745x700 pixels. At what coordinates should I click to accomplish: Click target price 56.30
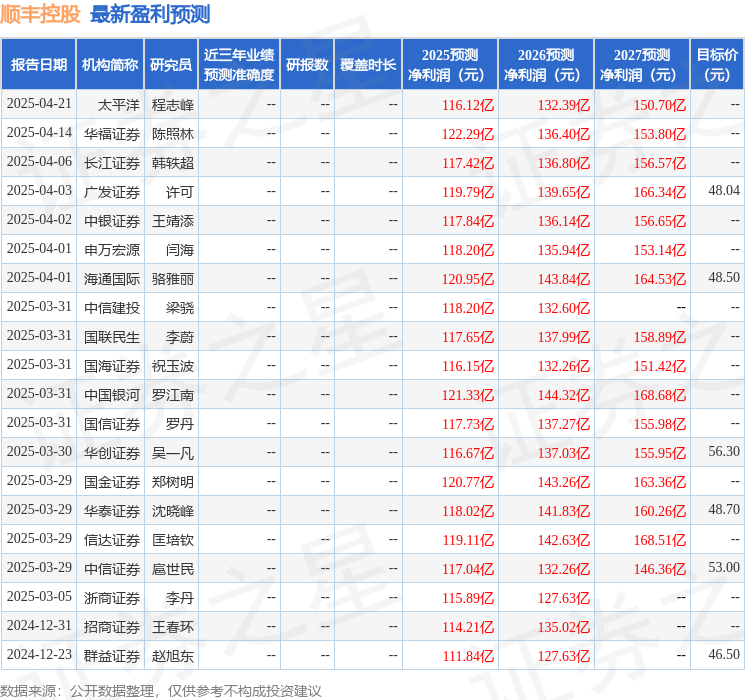click(724, 451)
